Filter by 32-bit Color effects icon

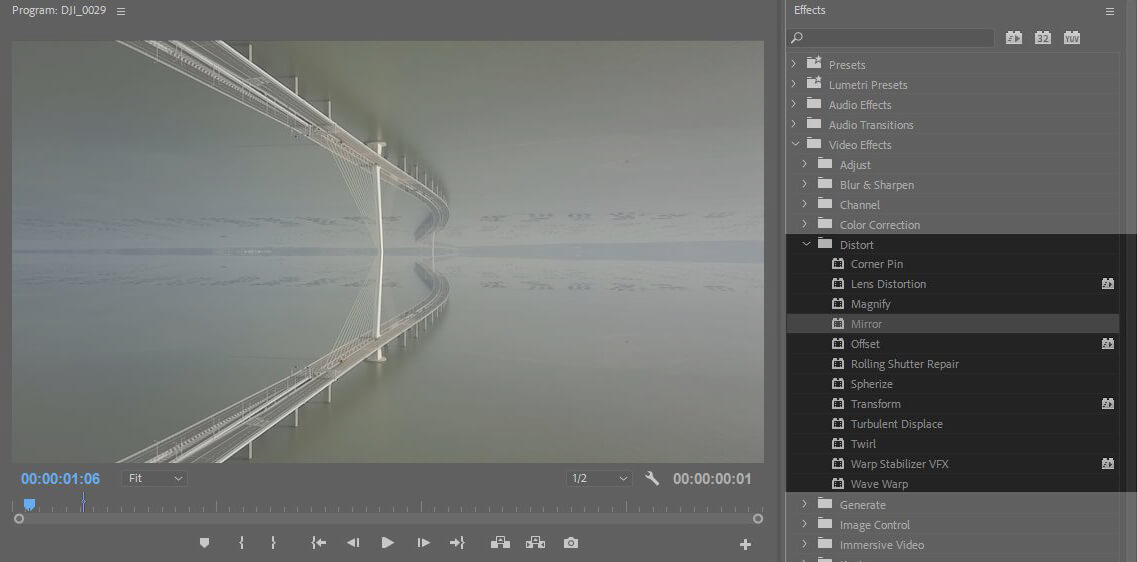1043,38
